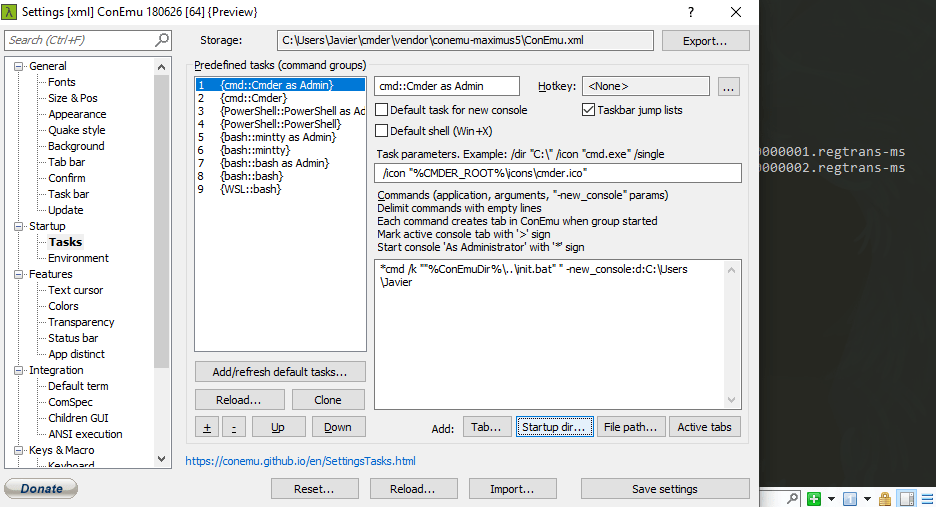Screen dimensions: 936x507
Task: Open the Size & Pos settings page
Action: point(73,98)
